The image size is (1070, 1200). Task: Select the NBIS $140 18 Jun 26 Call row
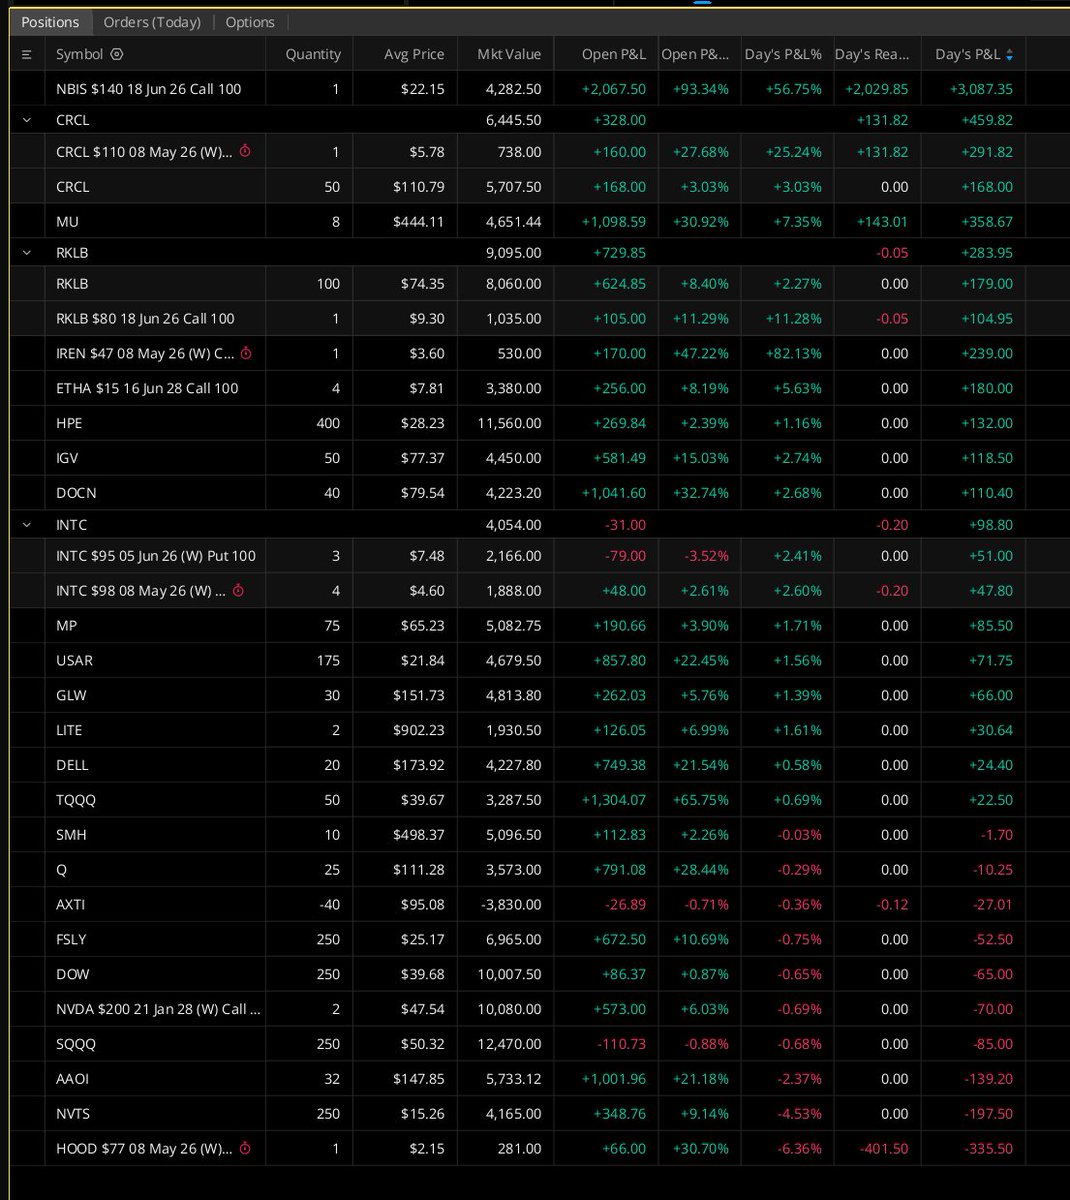[540, 89]
